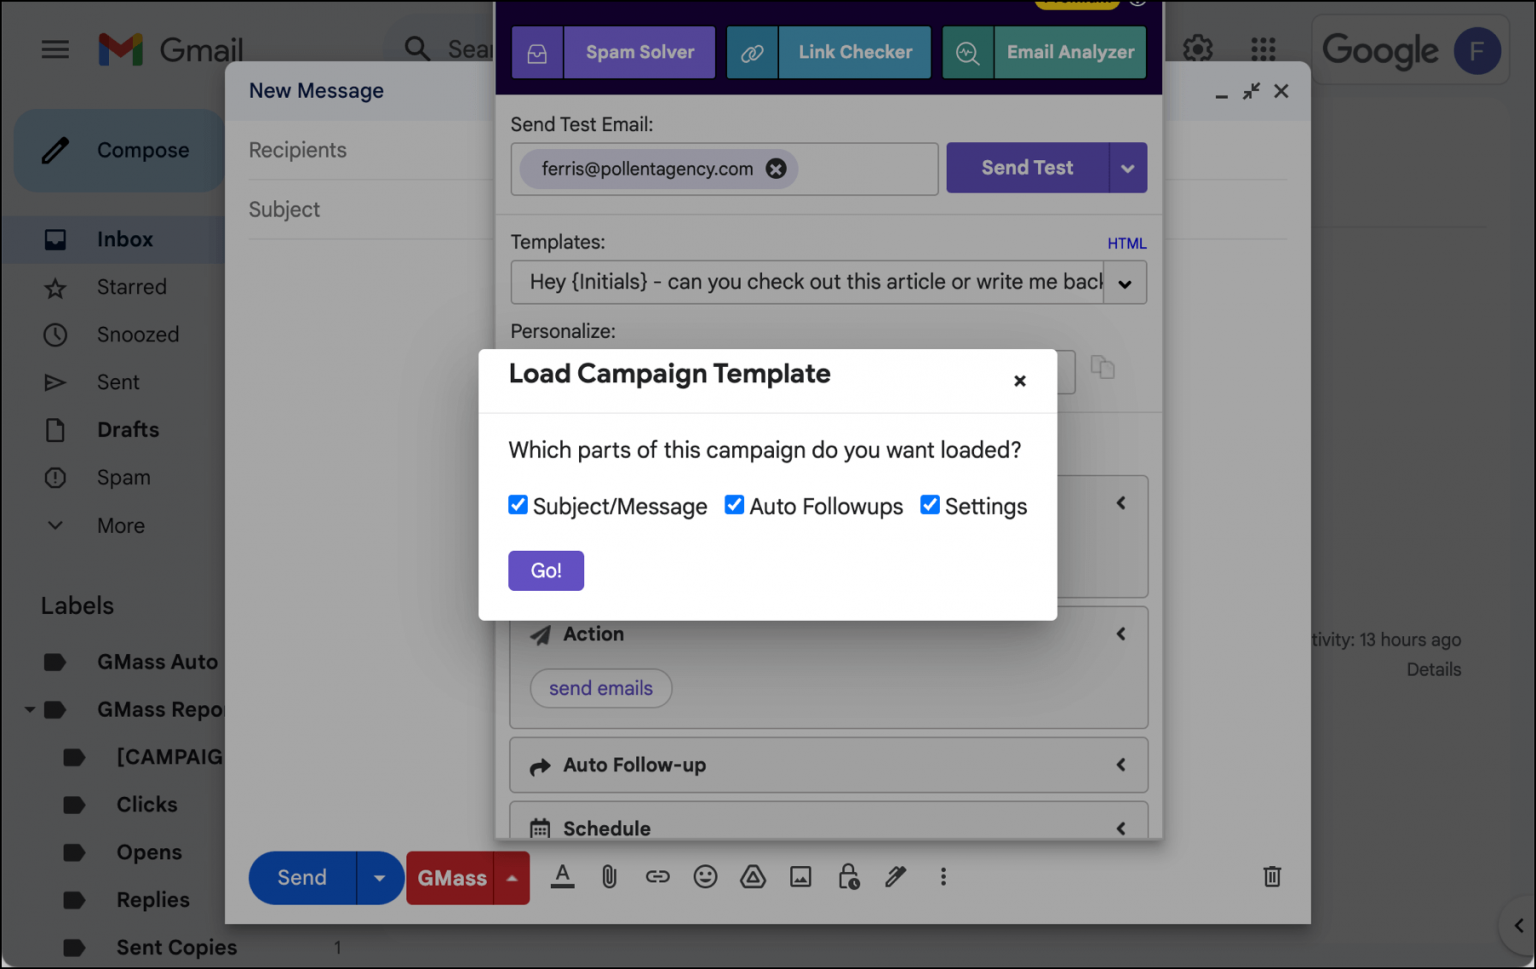Viewport: 1536px width, 969px height.
Task: Disable the Auto Followups option
Action: (734, 505)
